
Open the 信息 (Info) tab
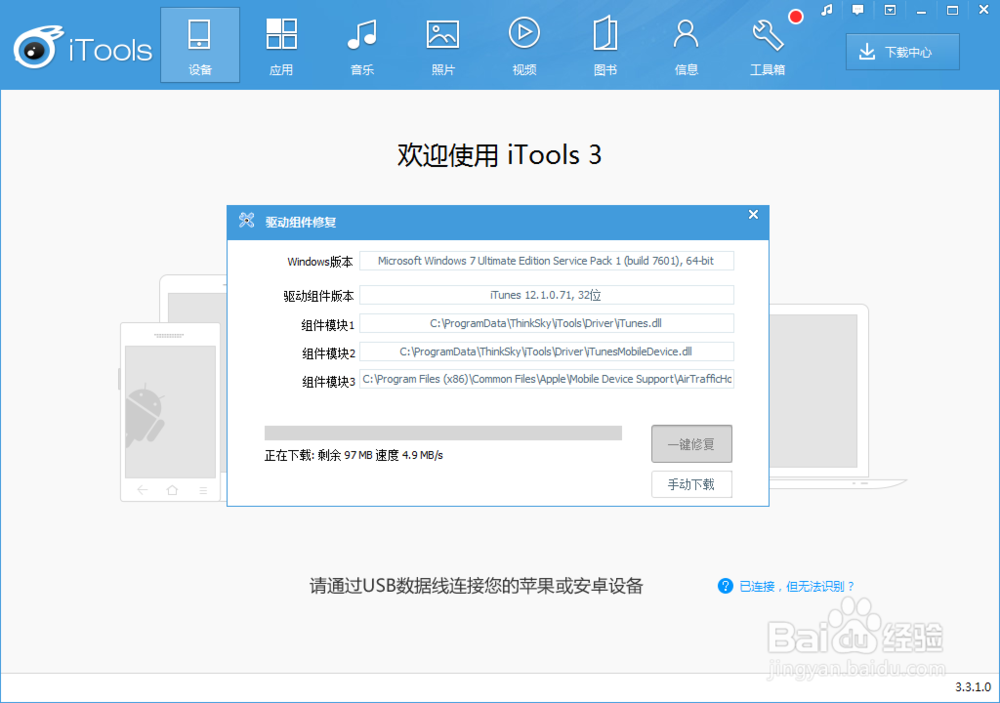pos(686,45)
